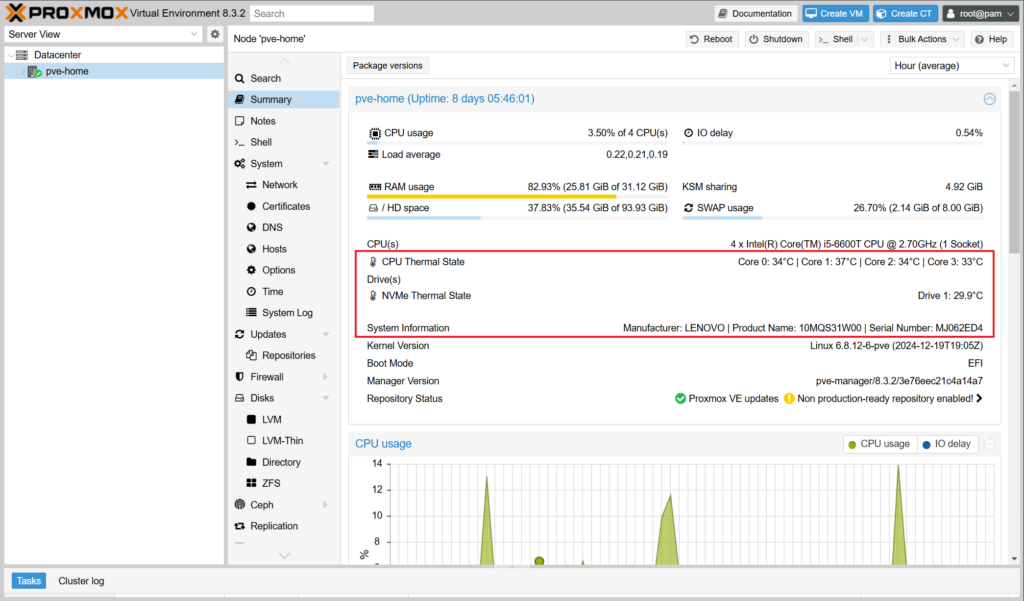Click the Package versions button
1024x601 pixels.
tap(388, 66)
